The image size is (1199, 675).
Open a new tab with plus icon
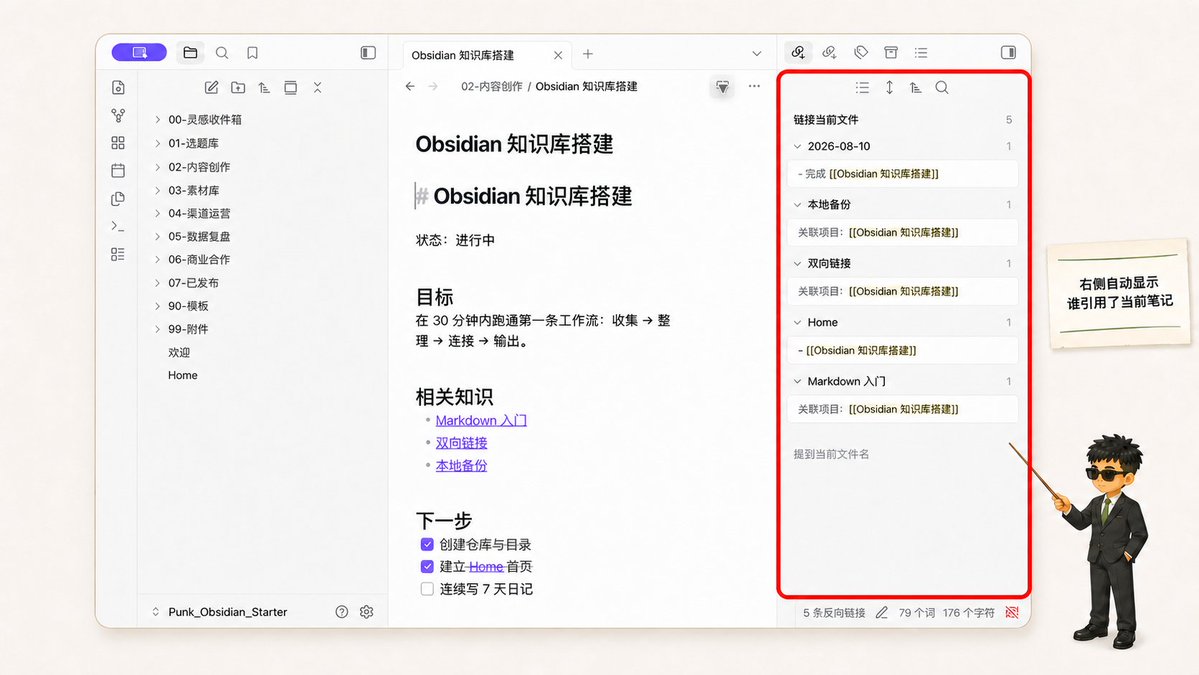point(587,54)
